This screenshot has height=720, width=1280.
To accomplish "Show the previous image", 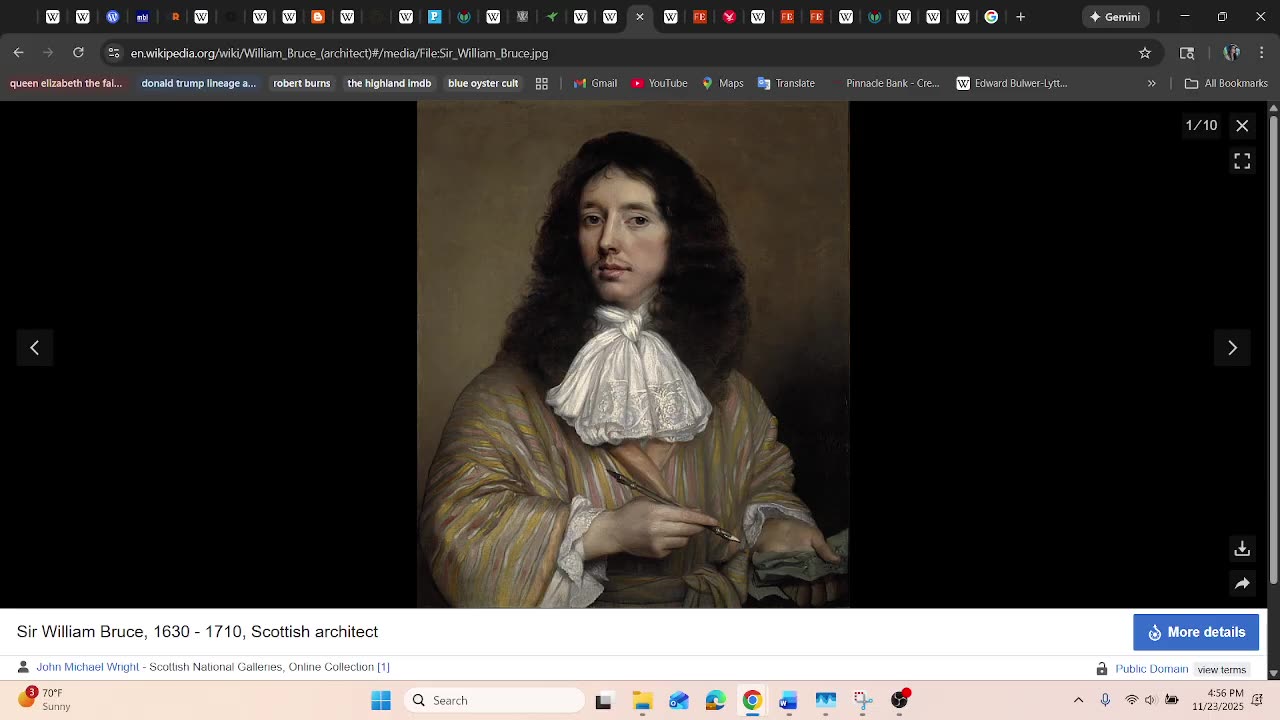I will coord(35,348).
